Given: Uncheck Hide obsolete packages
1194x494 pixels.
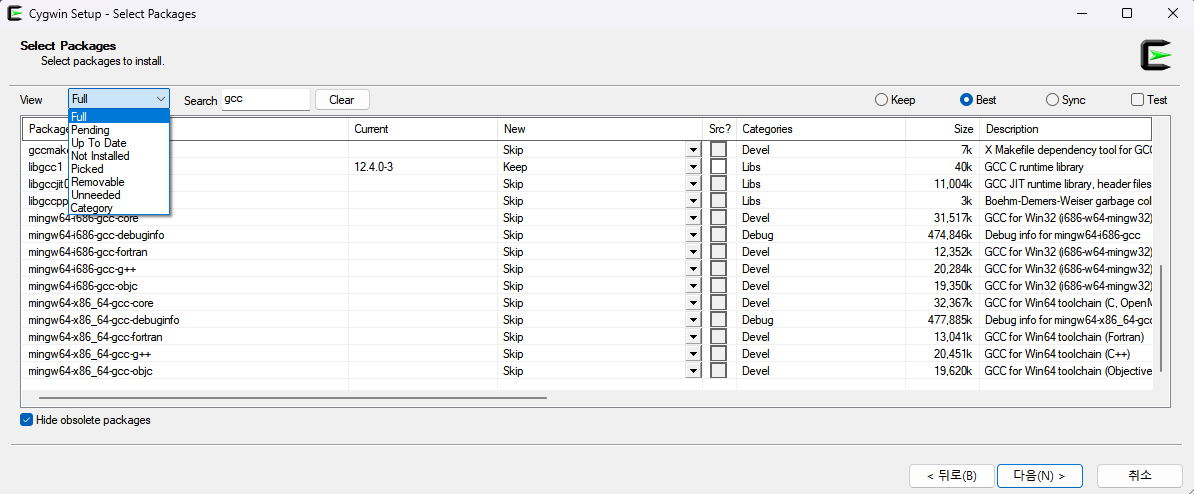Looking at the screenshot, I should (x=27, y=420).
